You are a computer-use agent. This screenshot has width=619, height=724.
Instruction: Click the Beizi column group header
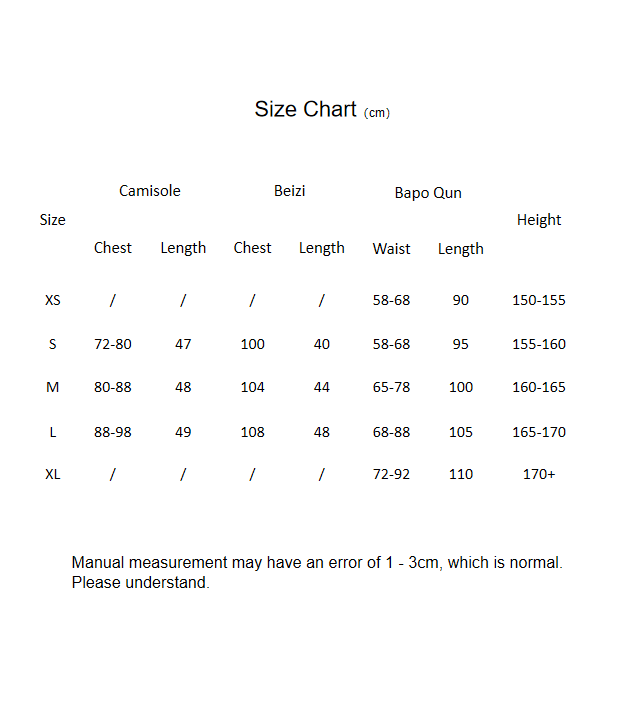[290, 191]
